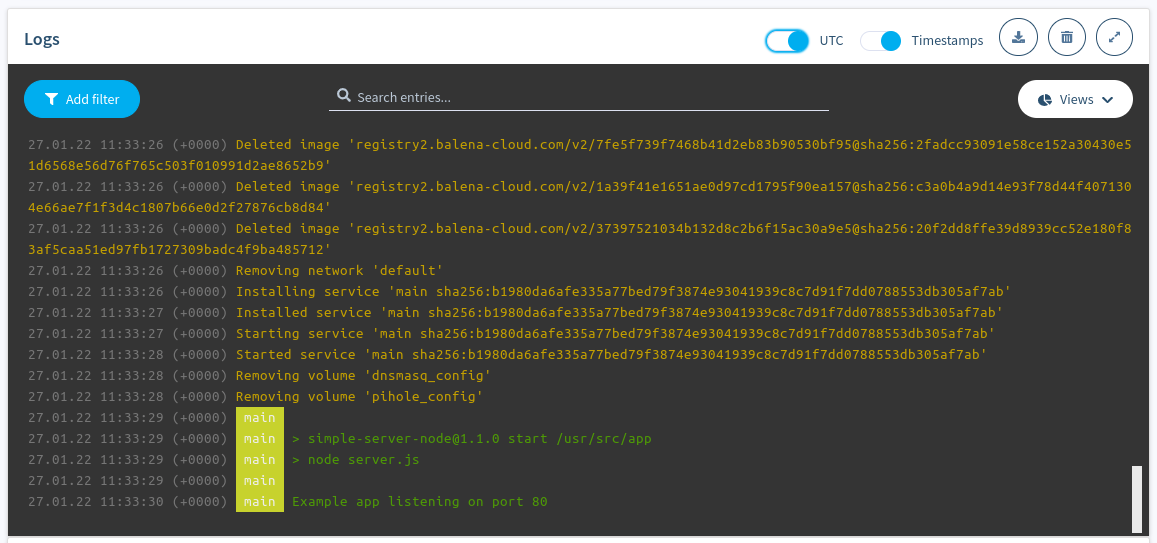
Task: Open the Views dropdown chevron
Action: [1107, 100]
